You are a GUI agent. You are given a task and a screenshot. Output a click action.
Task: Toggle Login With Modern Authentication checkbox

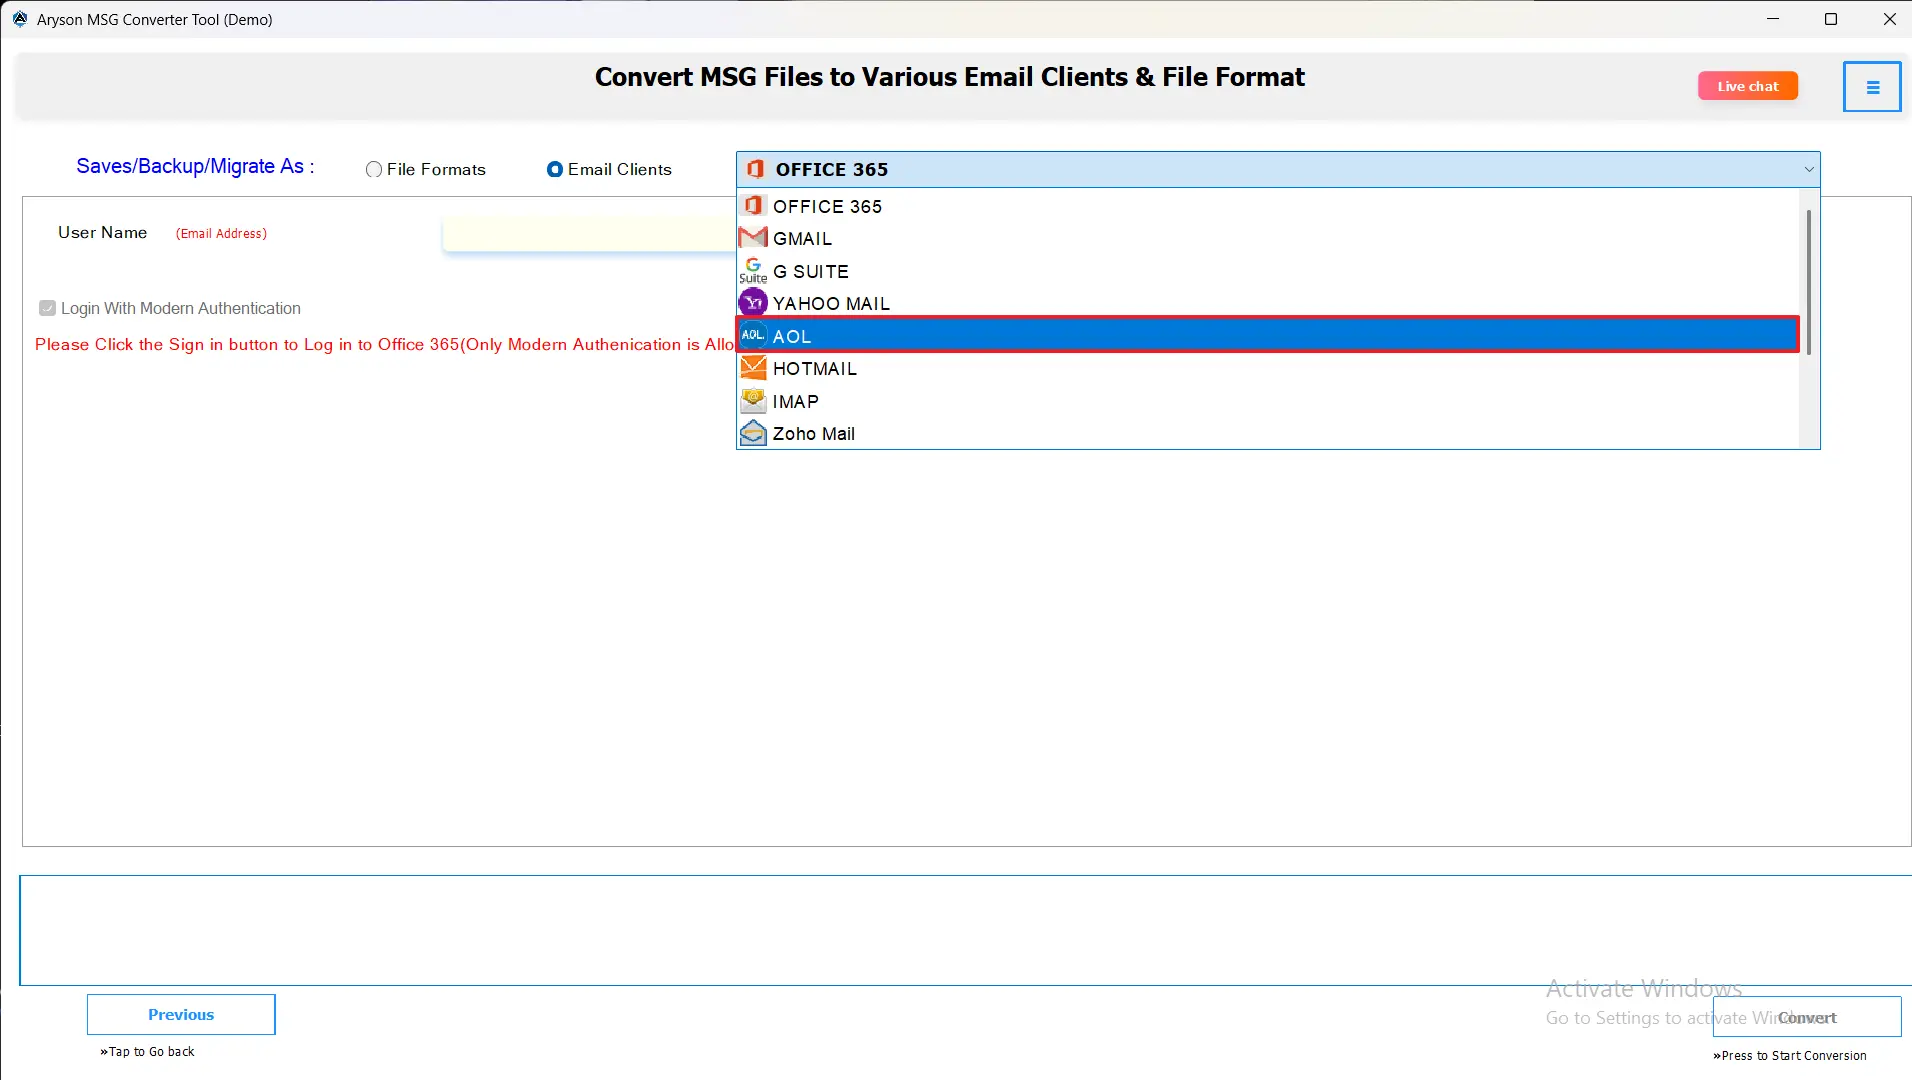coord(47,308)
